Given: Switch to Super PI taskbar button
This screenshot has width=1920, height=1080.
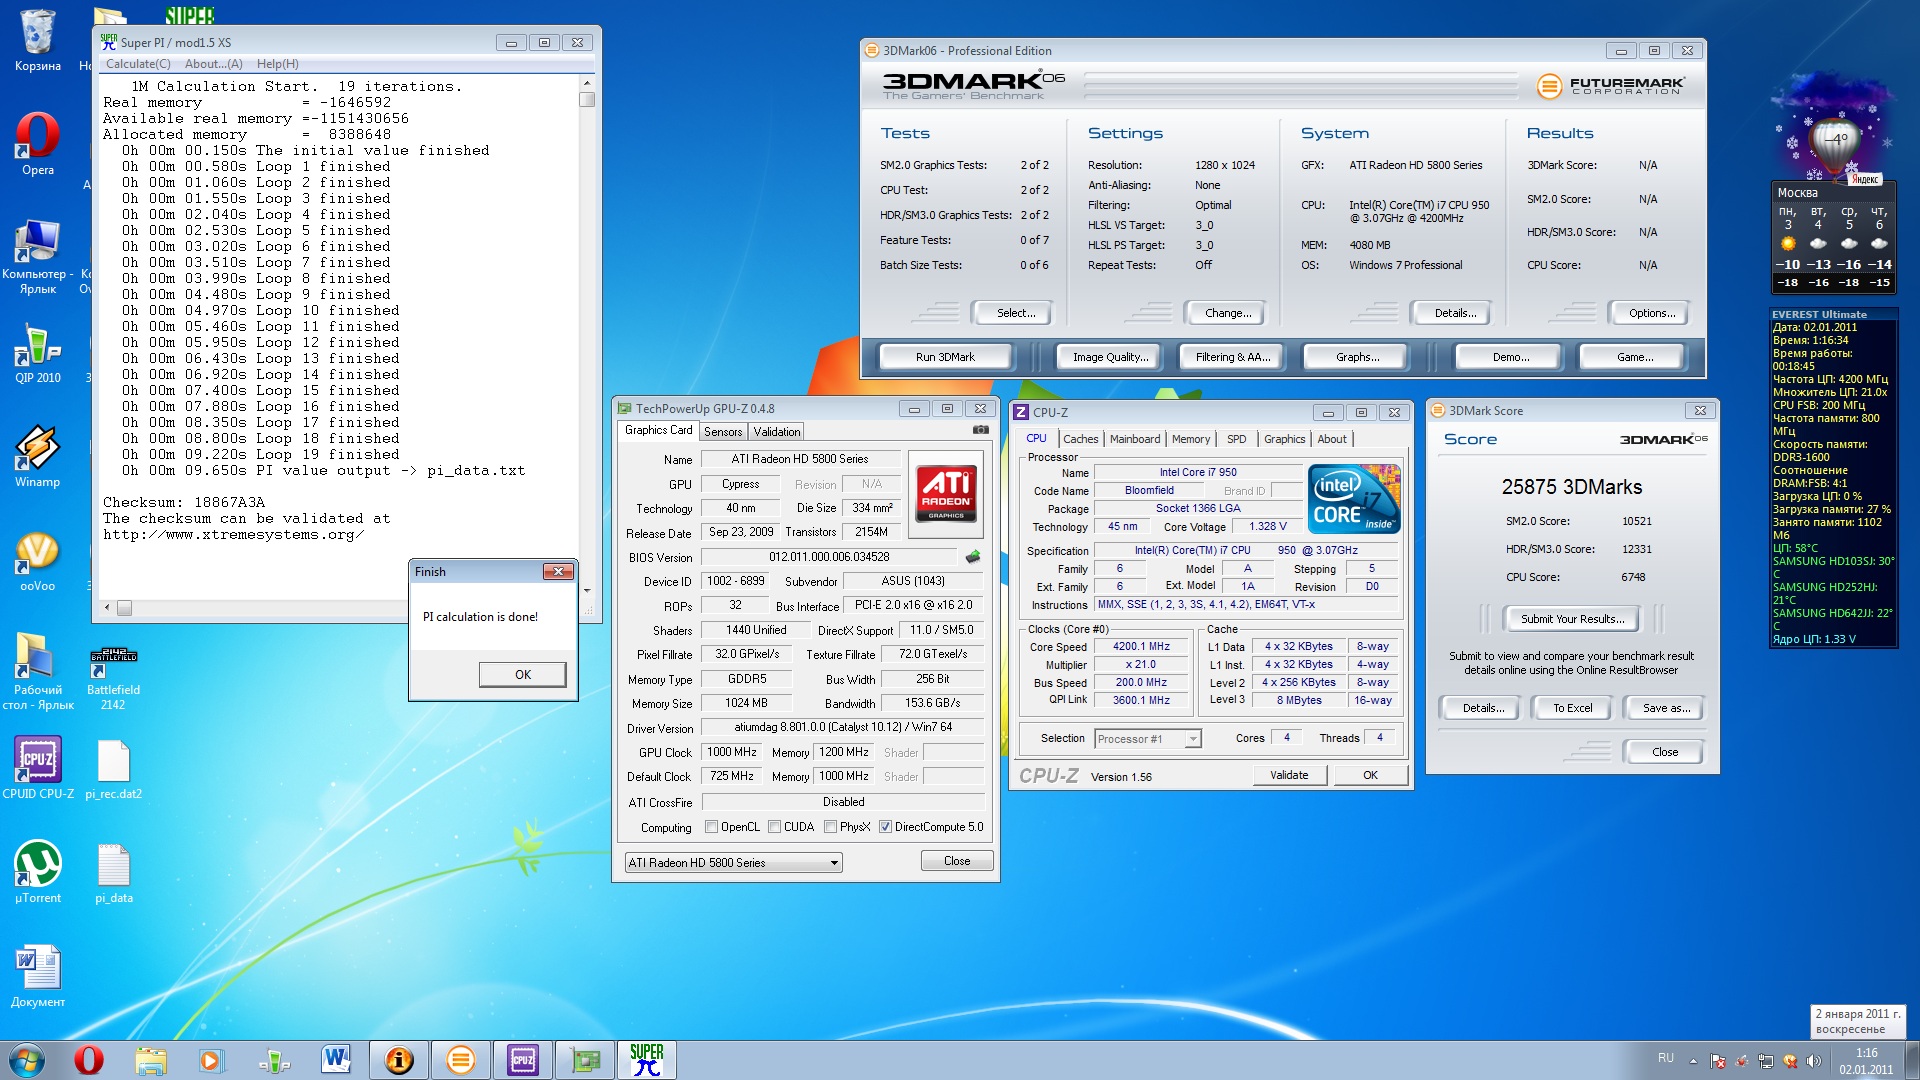Looking at the screenshot, I should coord(647,1060).
